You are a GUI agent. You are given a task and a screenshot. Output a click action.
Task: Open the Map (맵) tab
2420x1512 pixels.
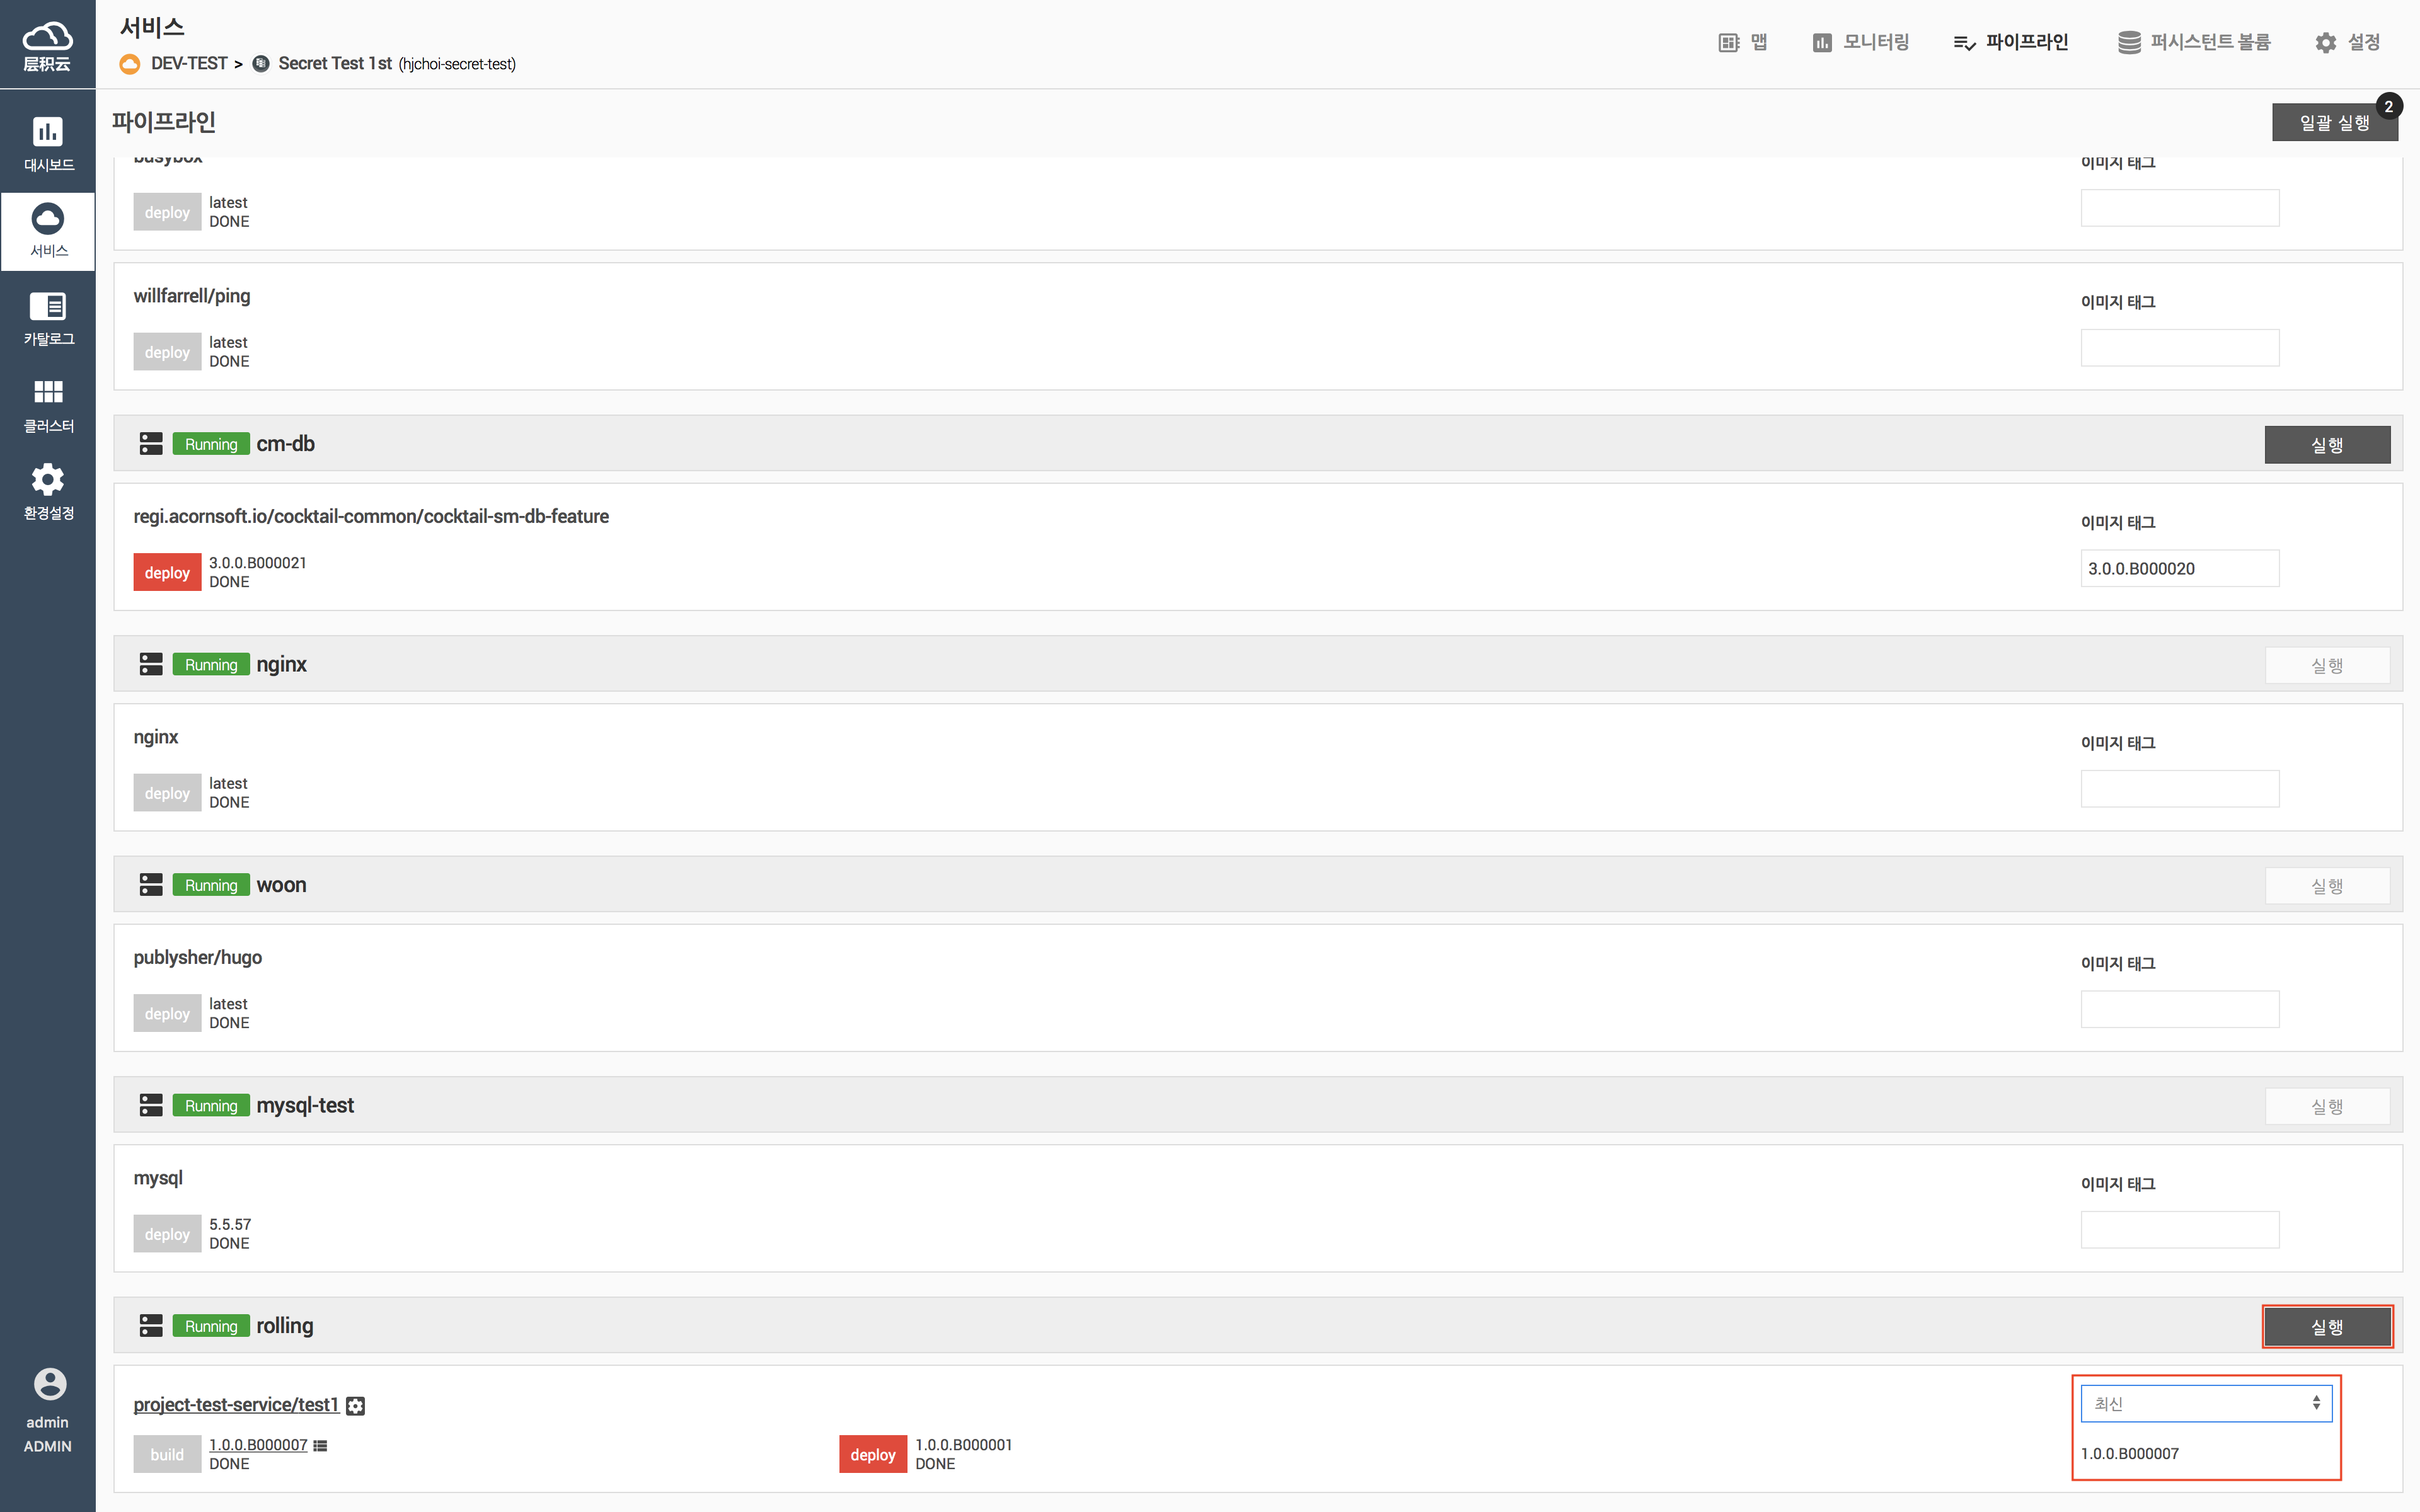1743,42
